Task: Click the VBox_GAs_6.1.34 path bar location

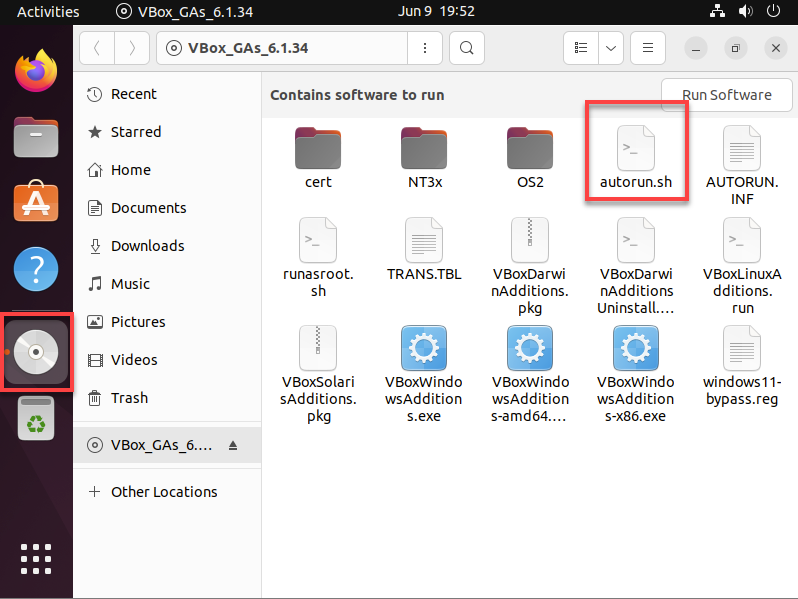Action: (x=284, y=48)
